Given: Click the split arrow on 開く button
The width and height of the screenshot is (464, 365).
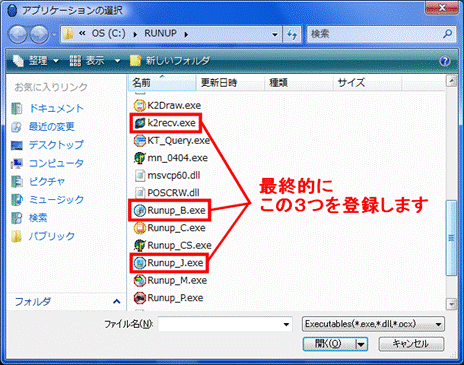Looking at the screenshot, I should tap(361, 344).
